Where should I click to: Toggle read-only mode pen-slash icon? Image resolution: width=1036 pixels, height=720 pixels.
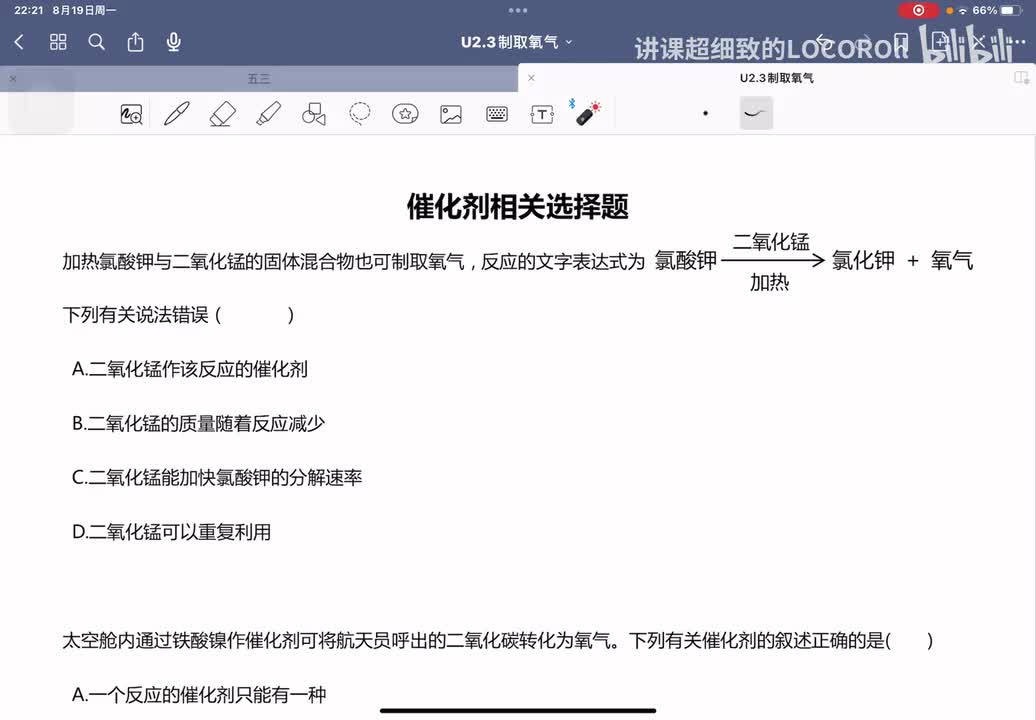point(979,42)
